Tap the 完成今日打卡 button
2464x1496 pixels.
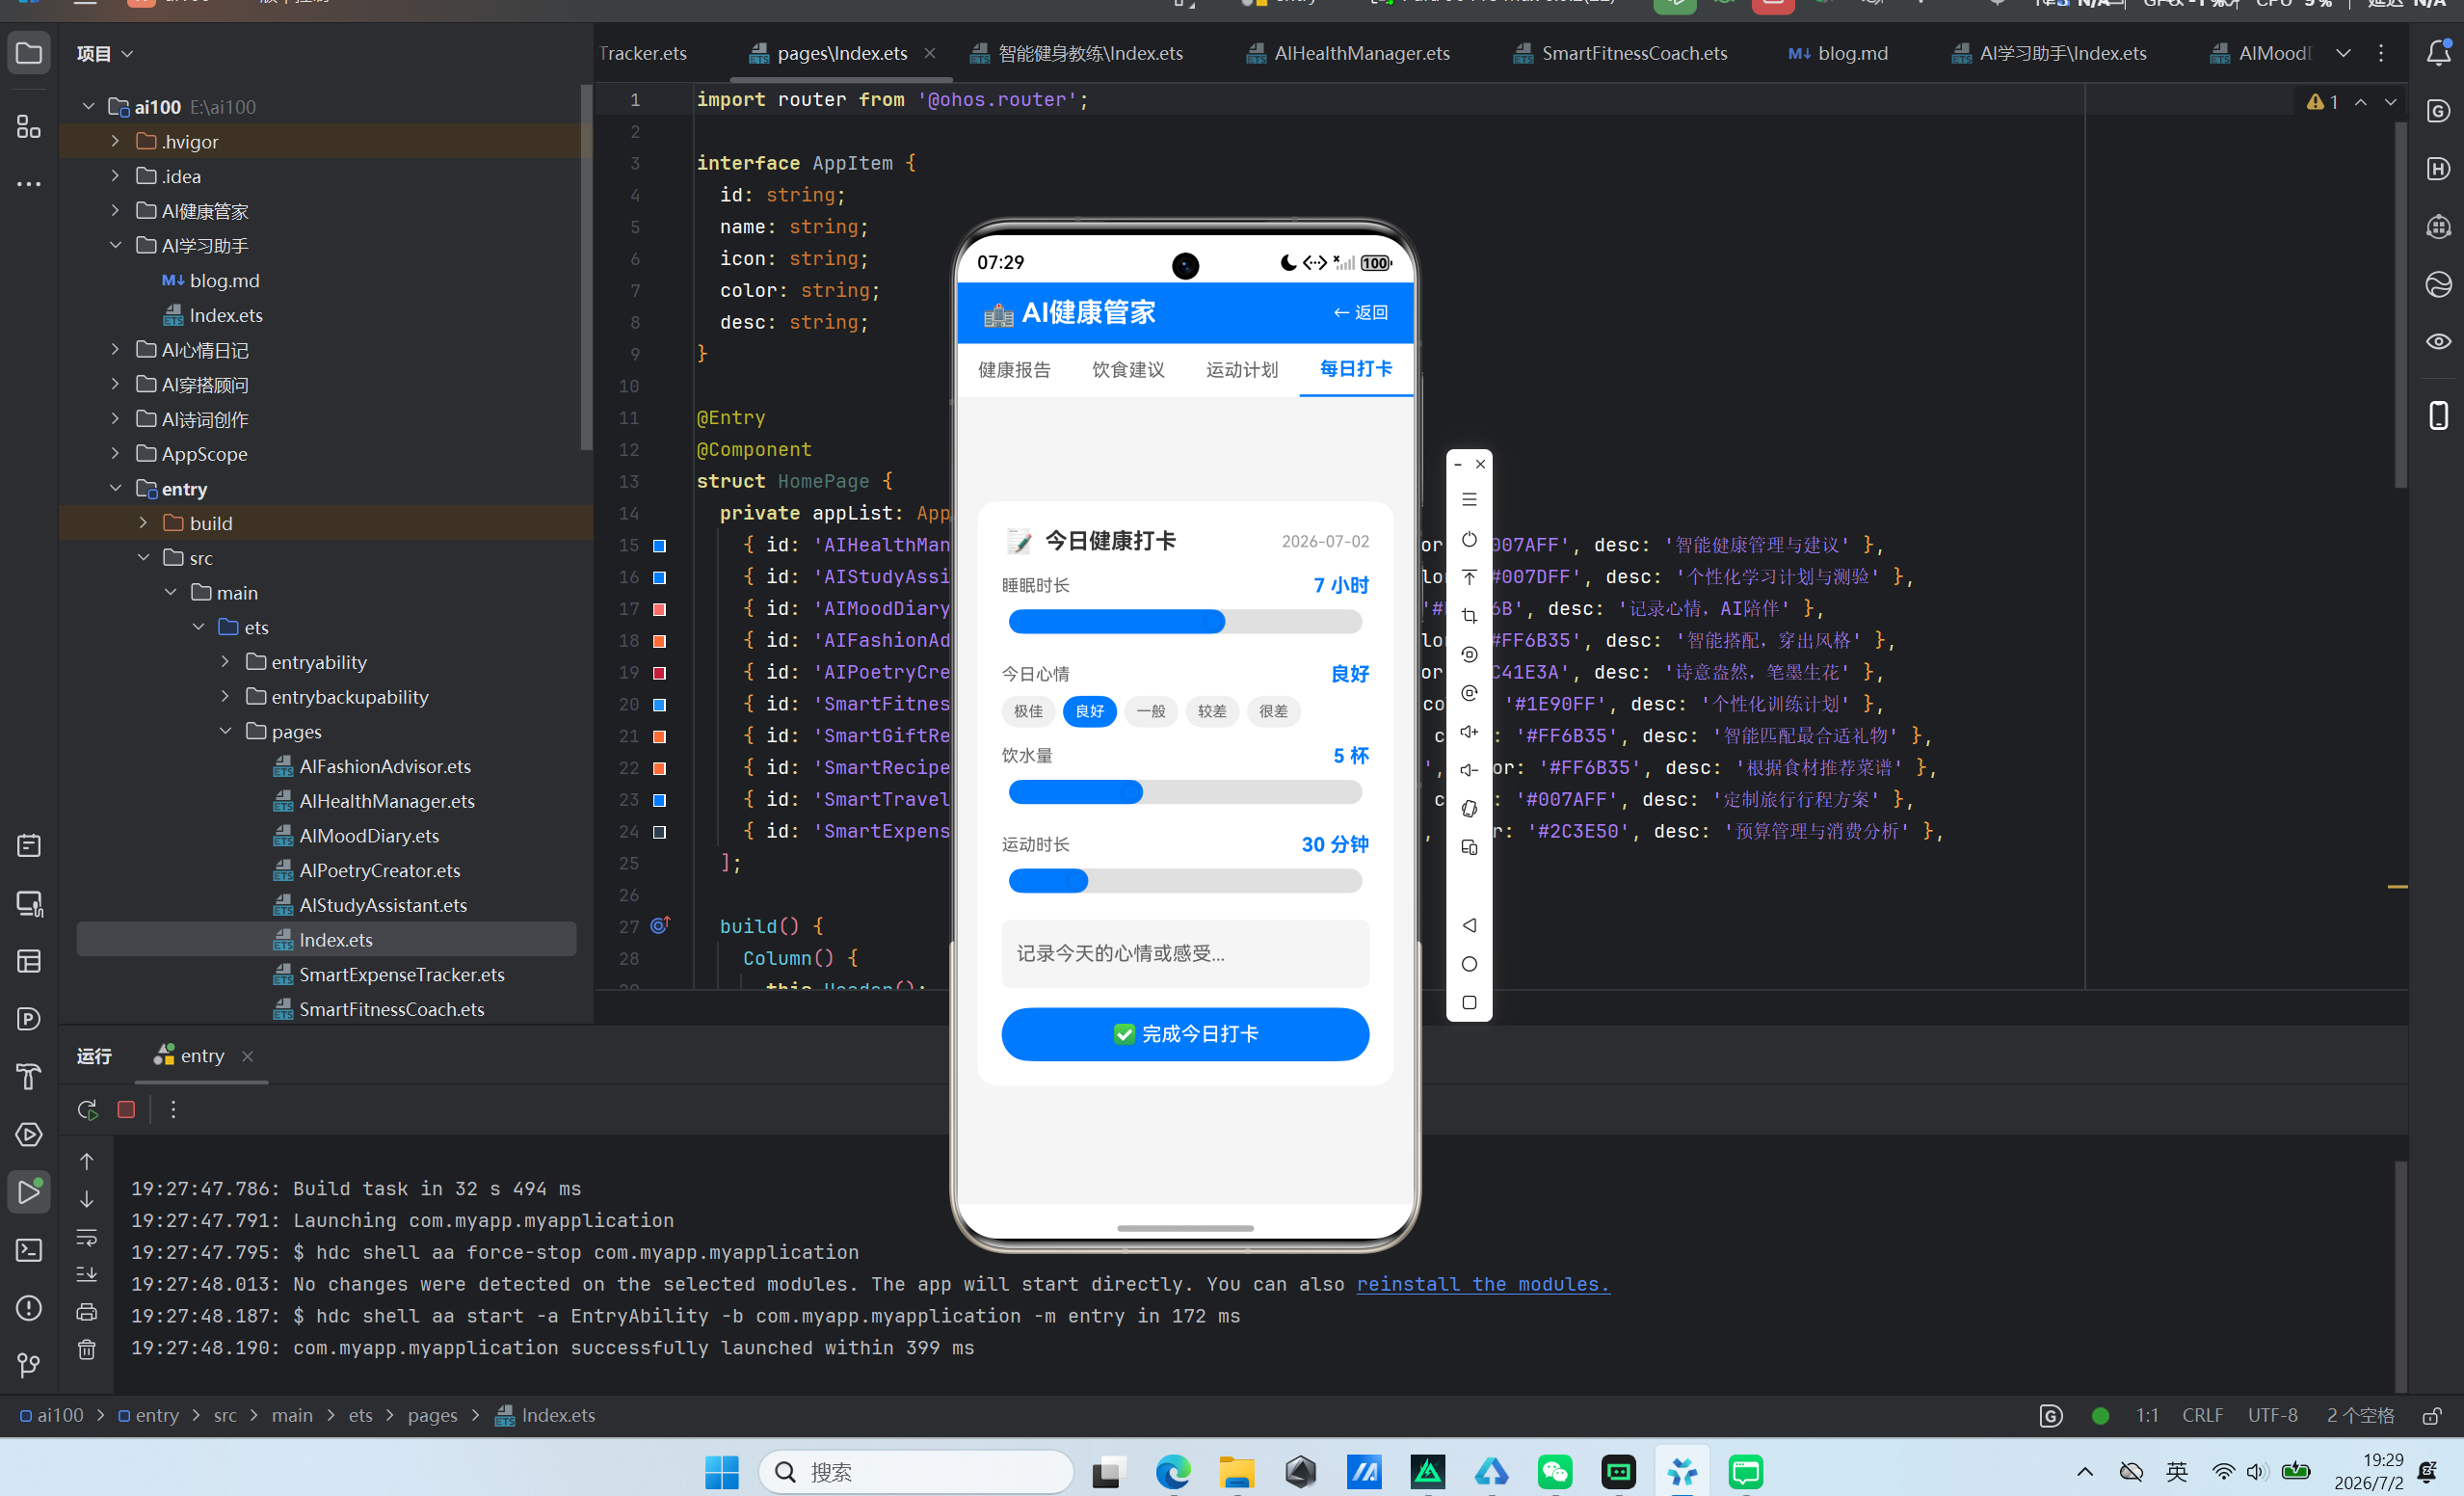[x=1185, y=1034]
